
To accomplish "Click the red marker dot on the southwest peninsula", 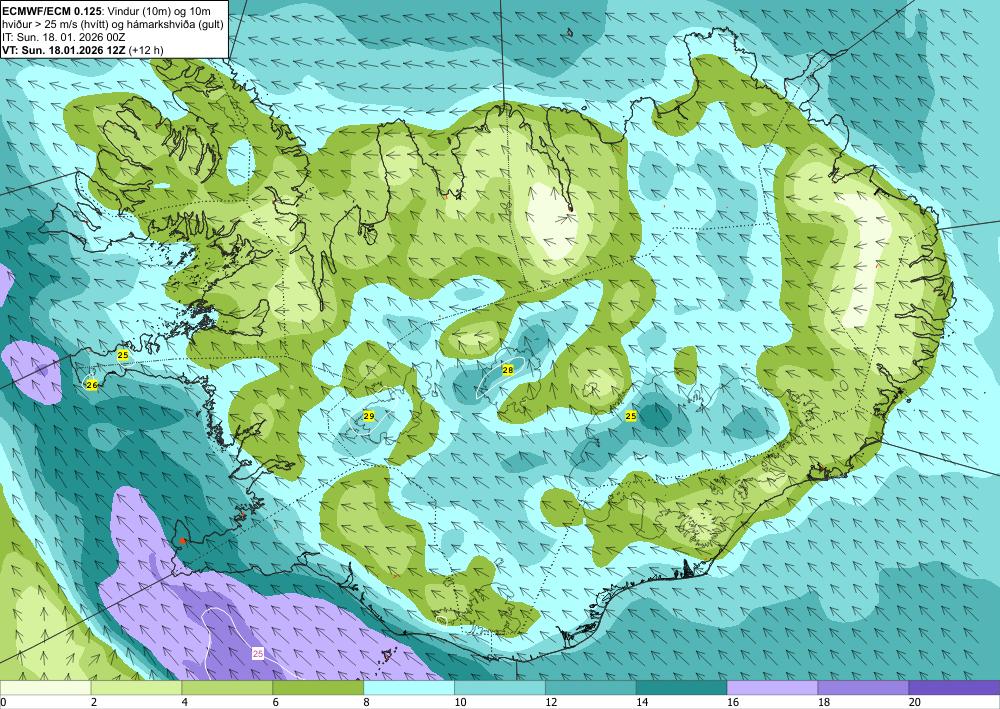I will [183, 541].
